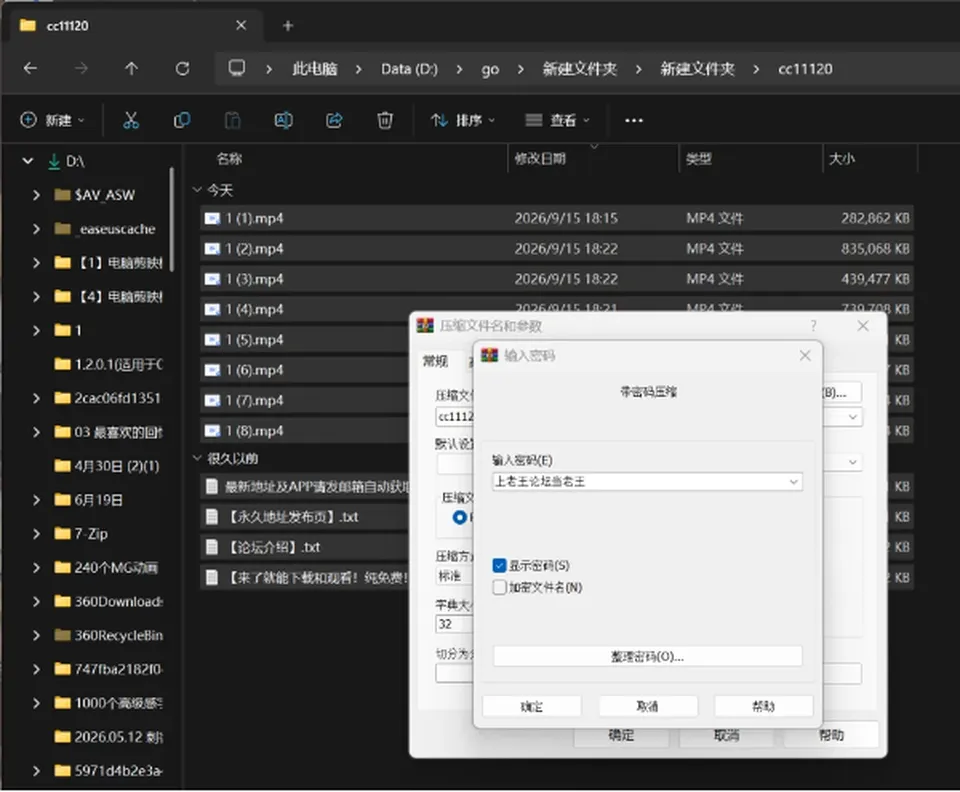The image size is (960, 792).
Task: Click the 大小 column header
Action: [842, 159]
